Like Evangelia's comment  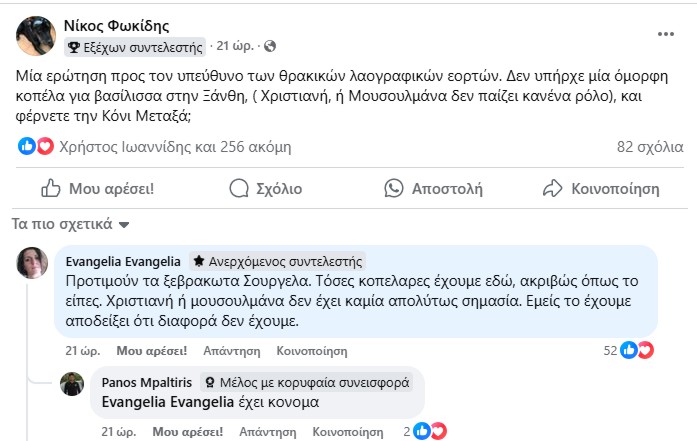(x=151, y=351)
